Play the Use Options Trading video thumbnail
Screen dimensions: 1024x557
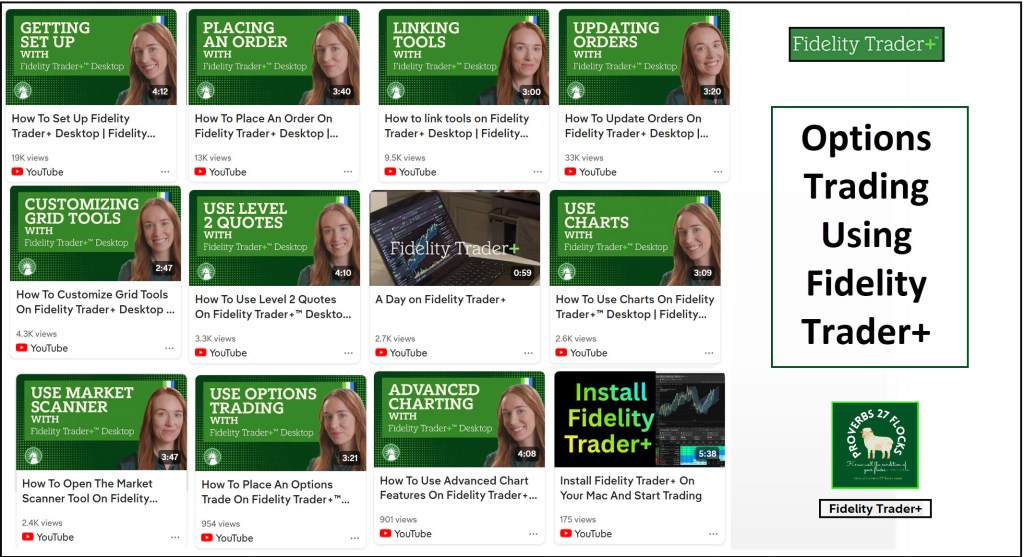(280, 422)
